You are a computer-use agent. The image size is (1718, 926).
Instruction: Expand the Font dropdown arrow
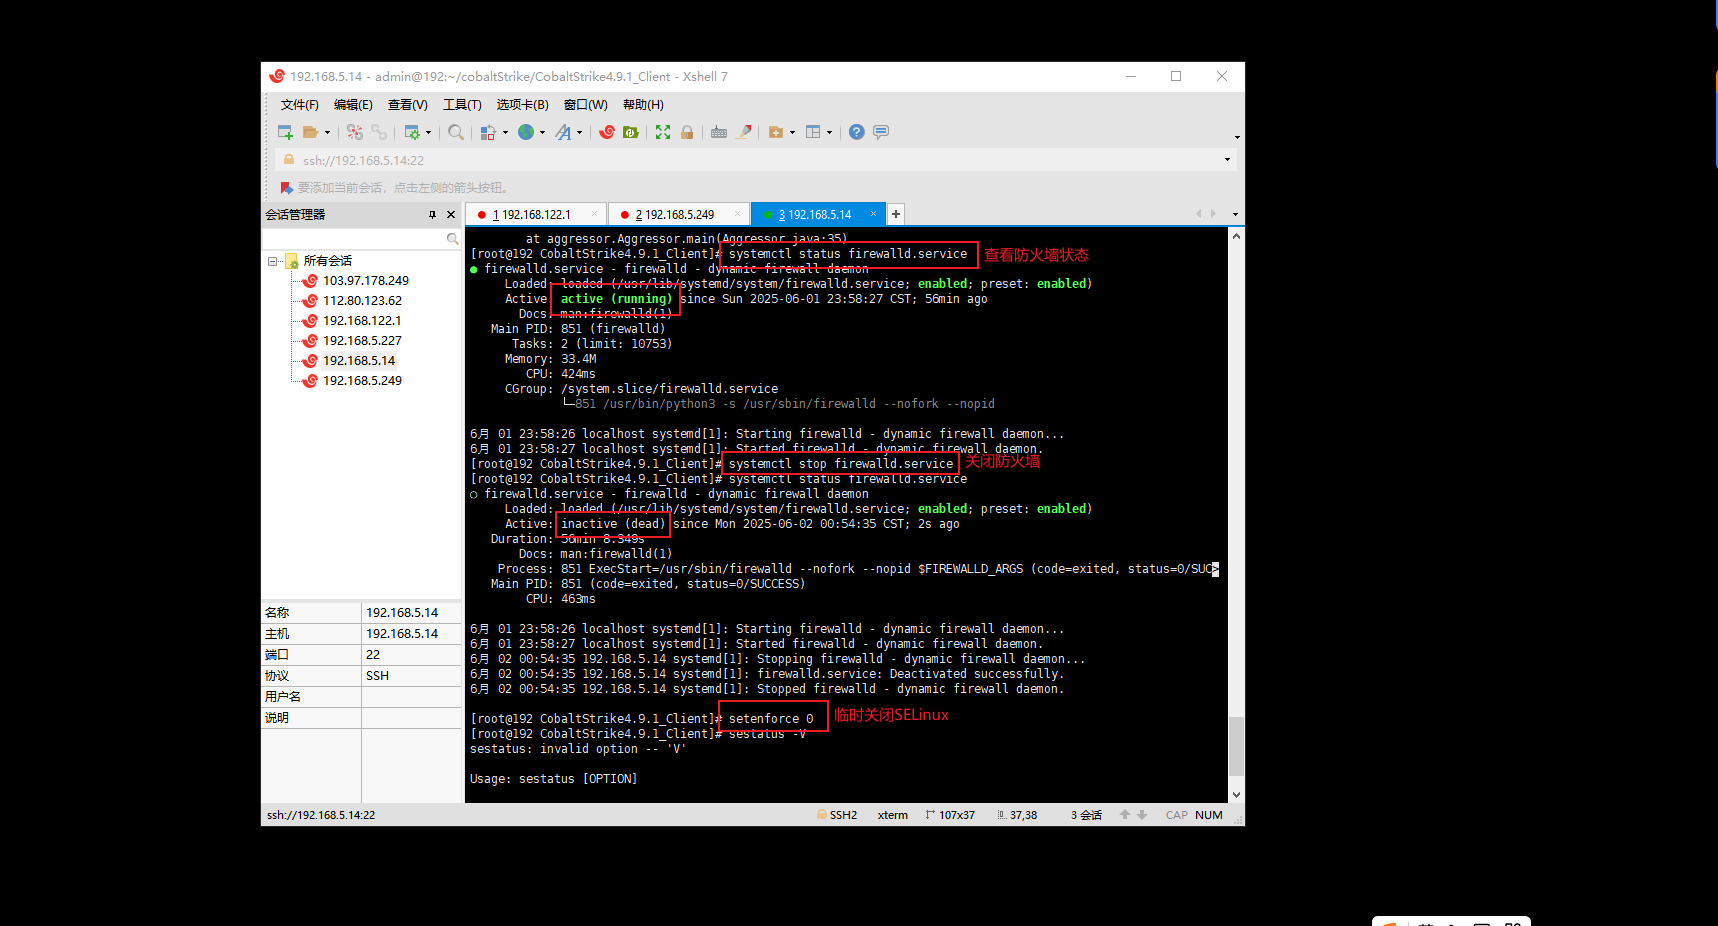[x=579, y=132]
